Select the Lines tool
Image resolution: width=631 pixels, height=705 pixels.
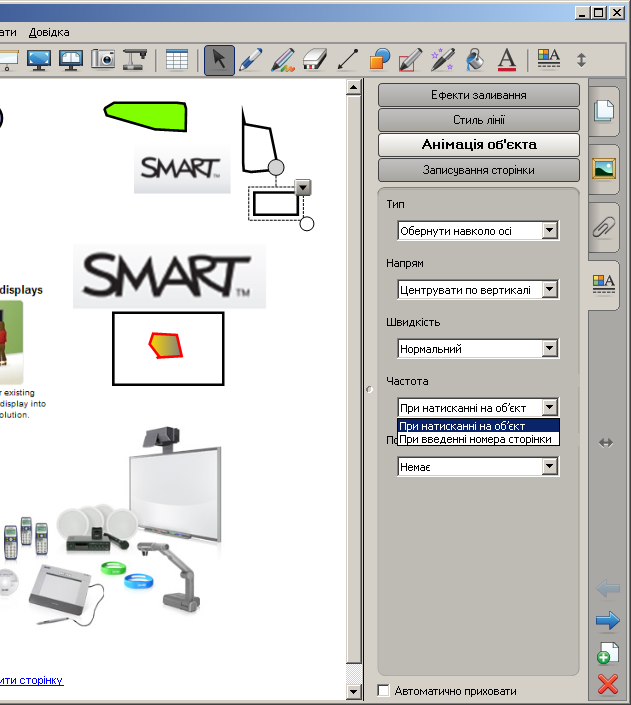pyautogui.click(x=347, y=60)
